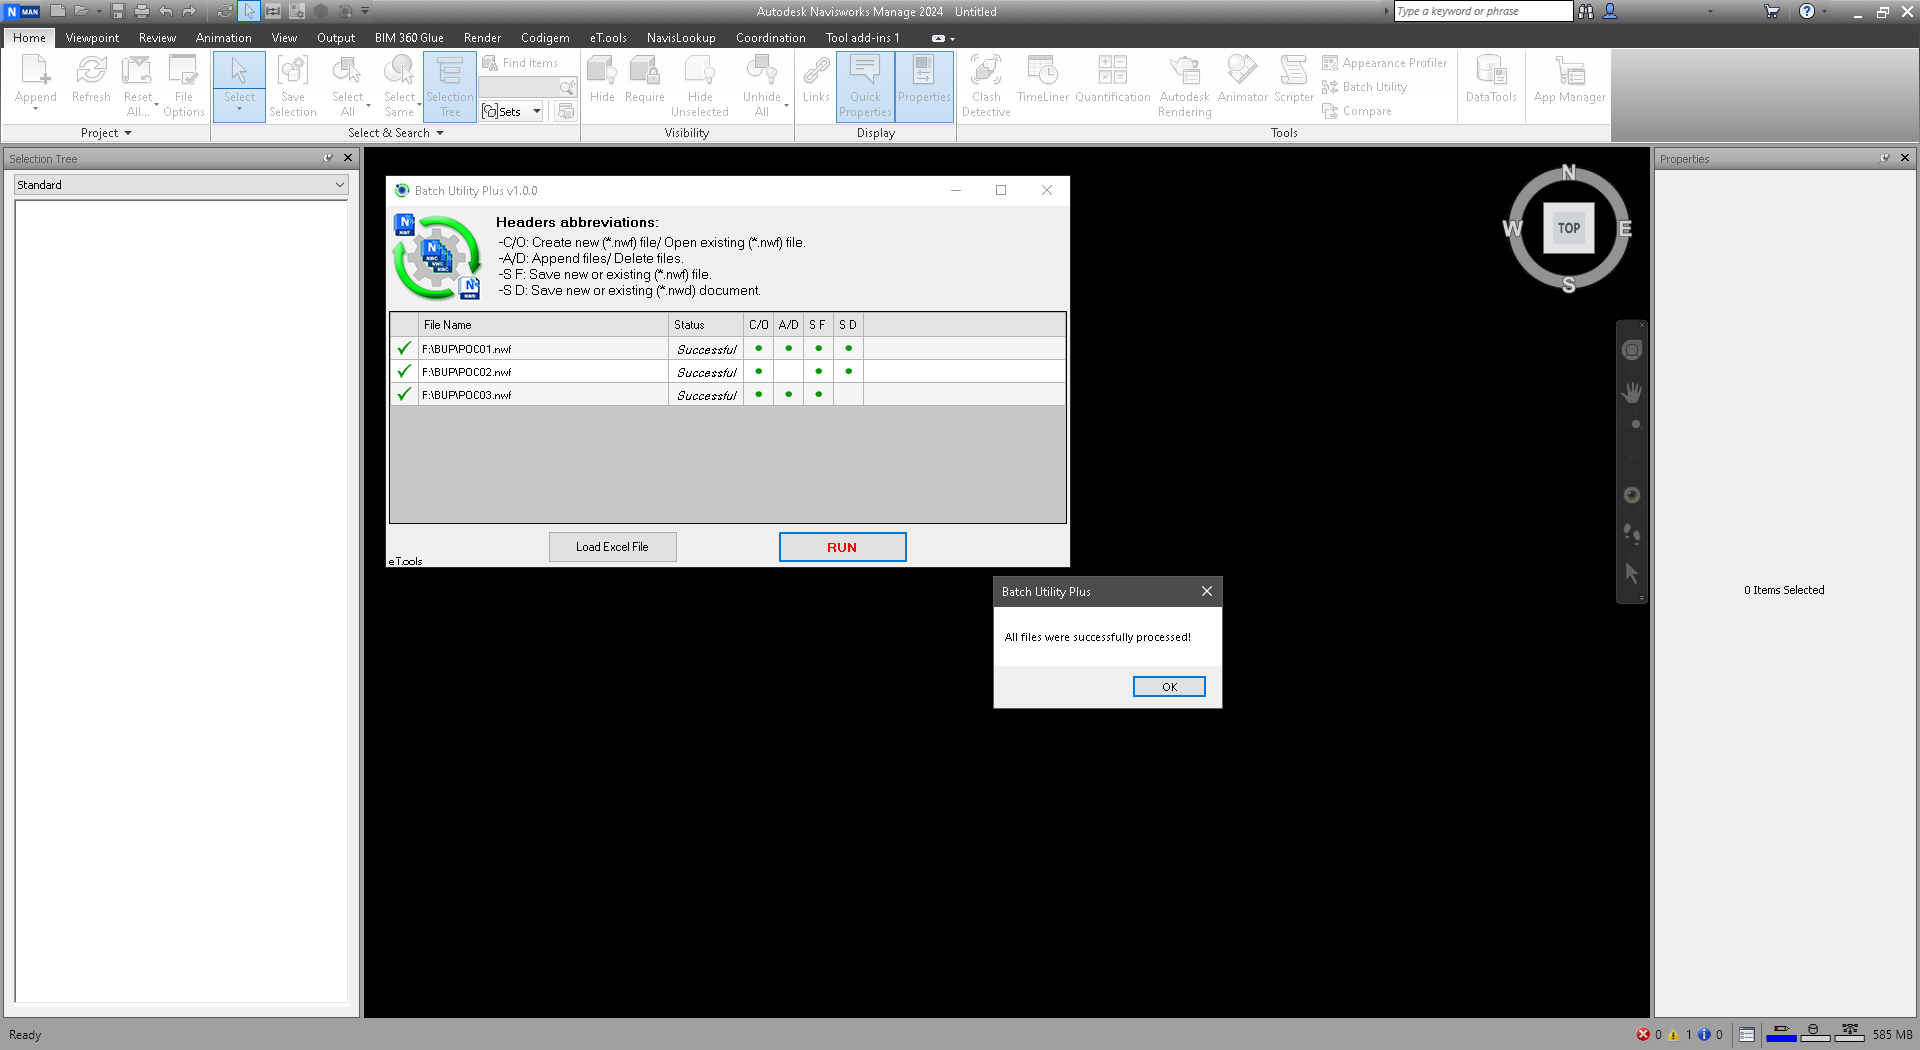Open Find Items in Select & Search
The image size is (1920, 1050).
coord(521,63)
